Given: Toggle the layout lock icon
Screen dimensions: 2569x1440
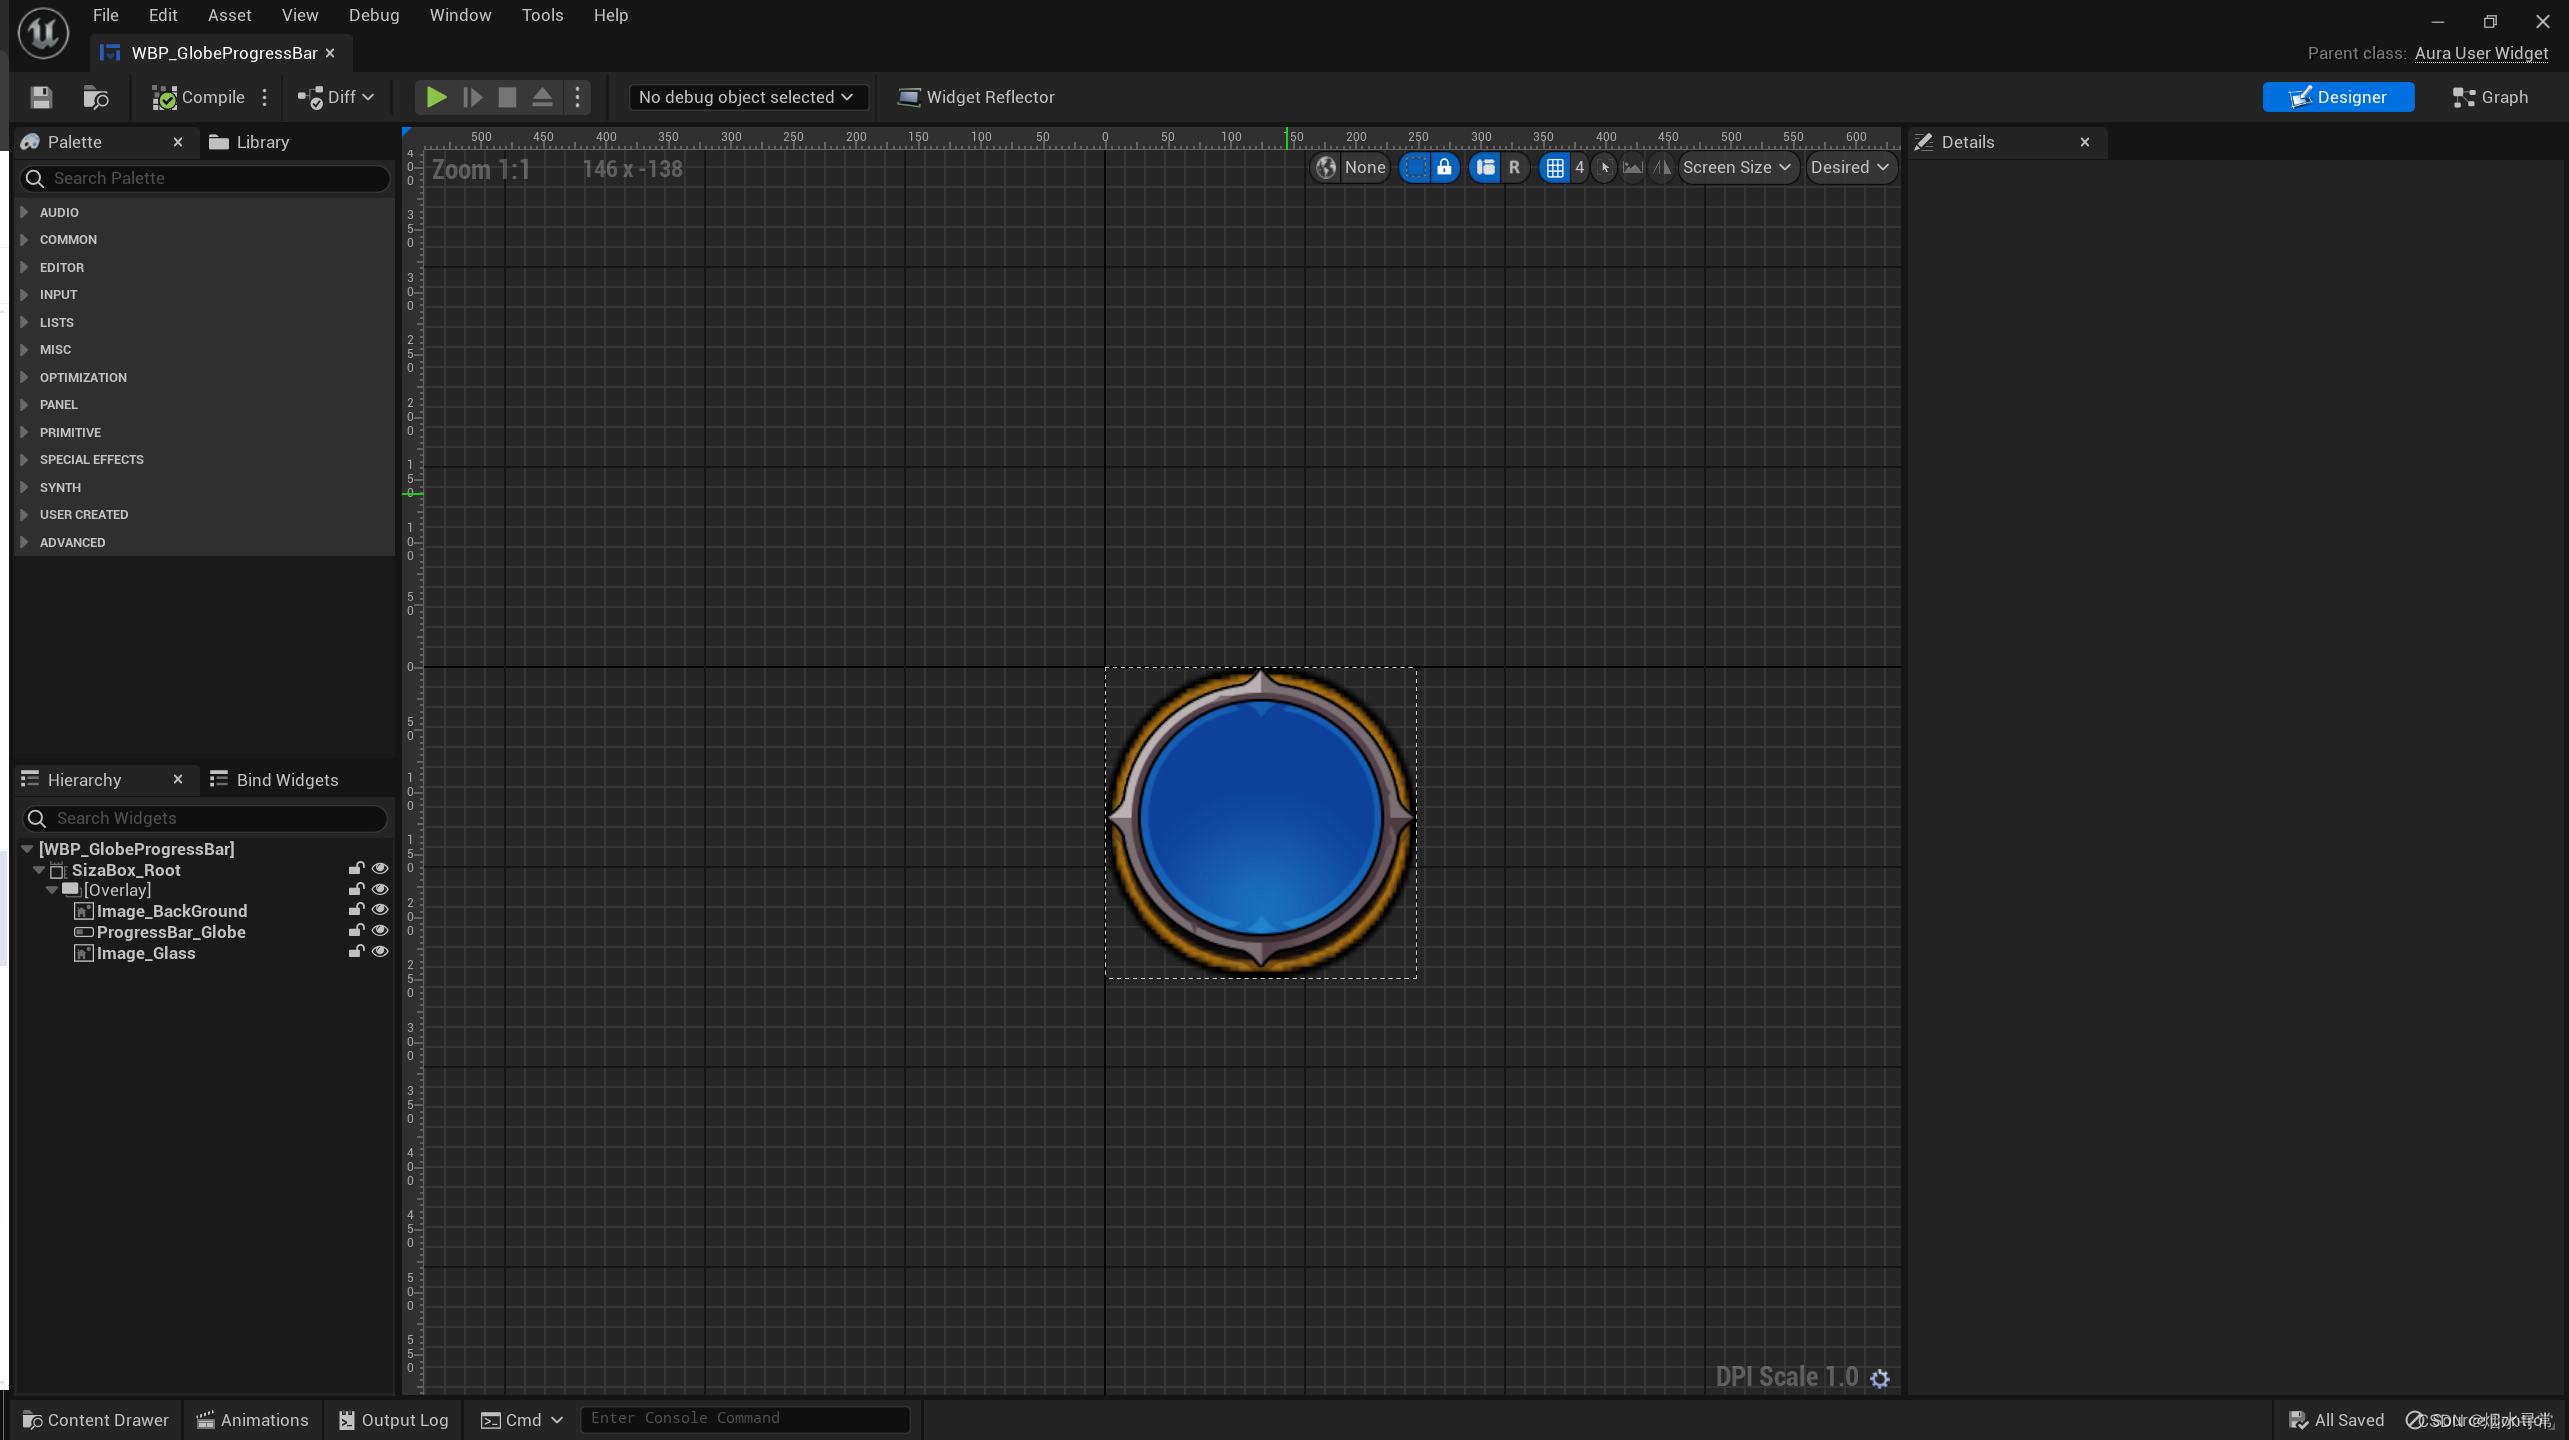Looking at the screenshot, I should click(1444, 167).
